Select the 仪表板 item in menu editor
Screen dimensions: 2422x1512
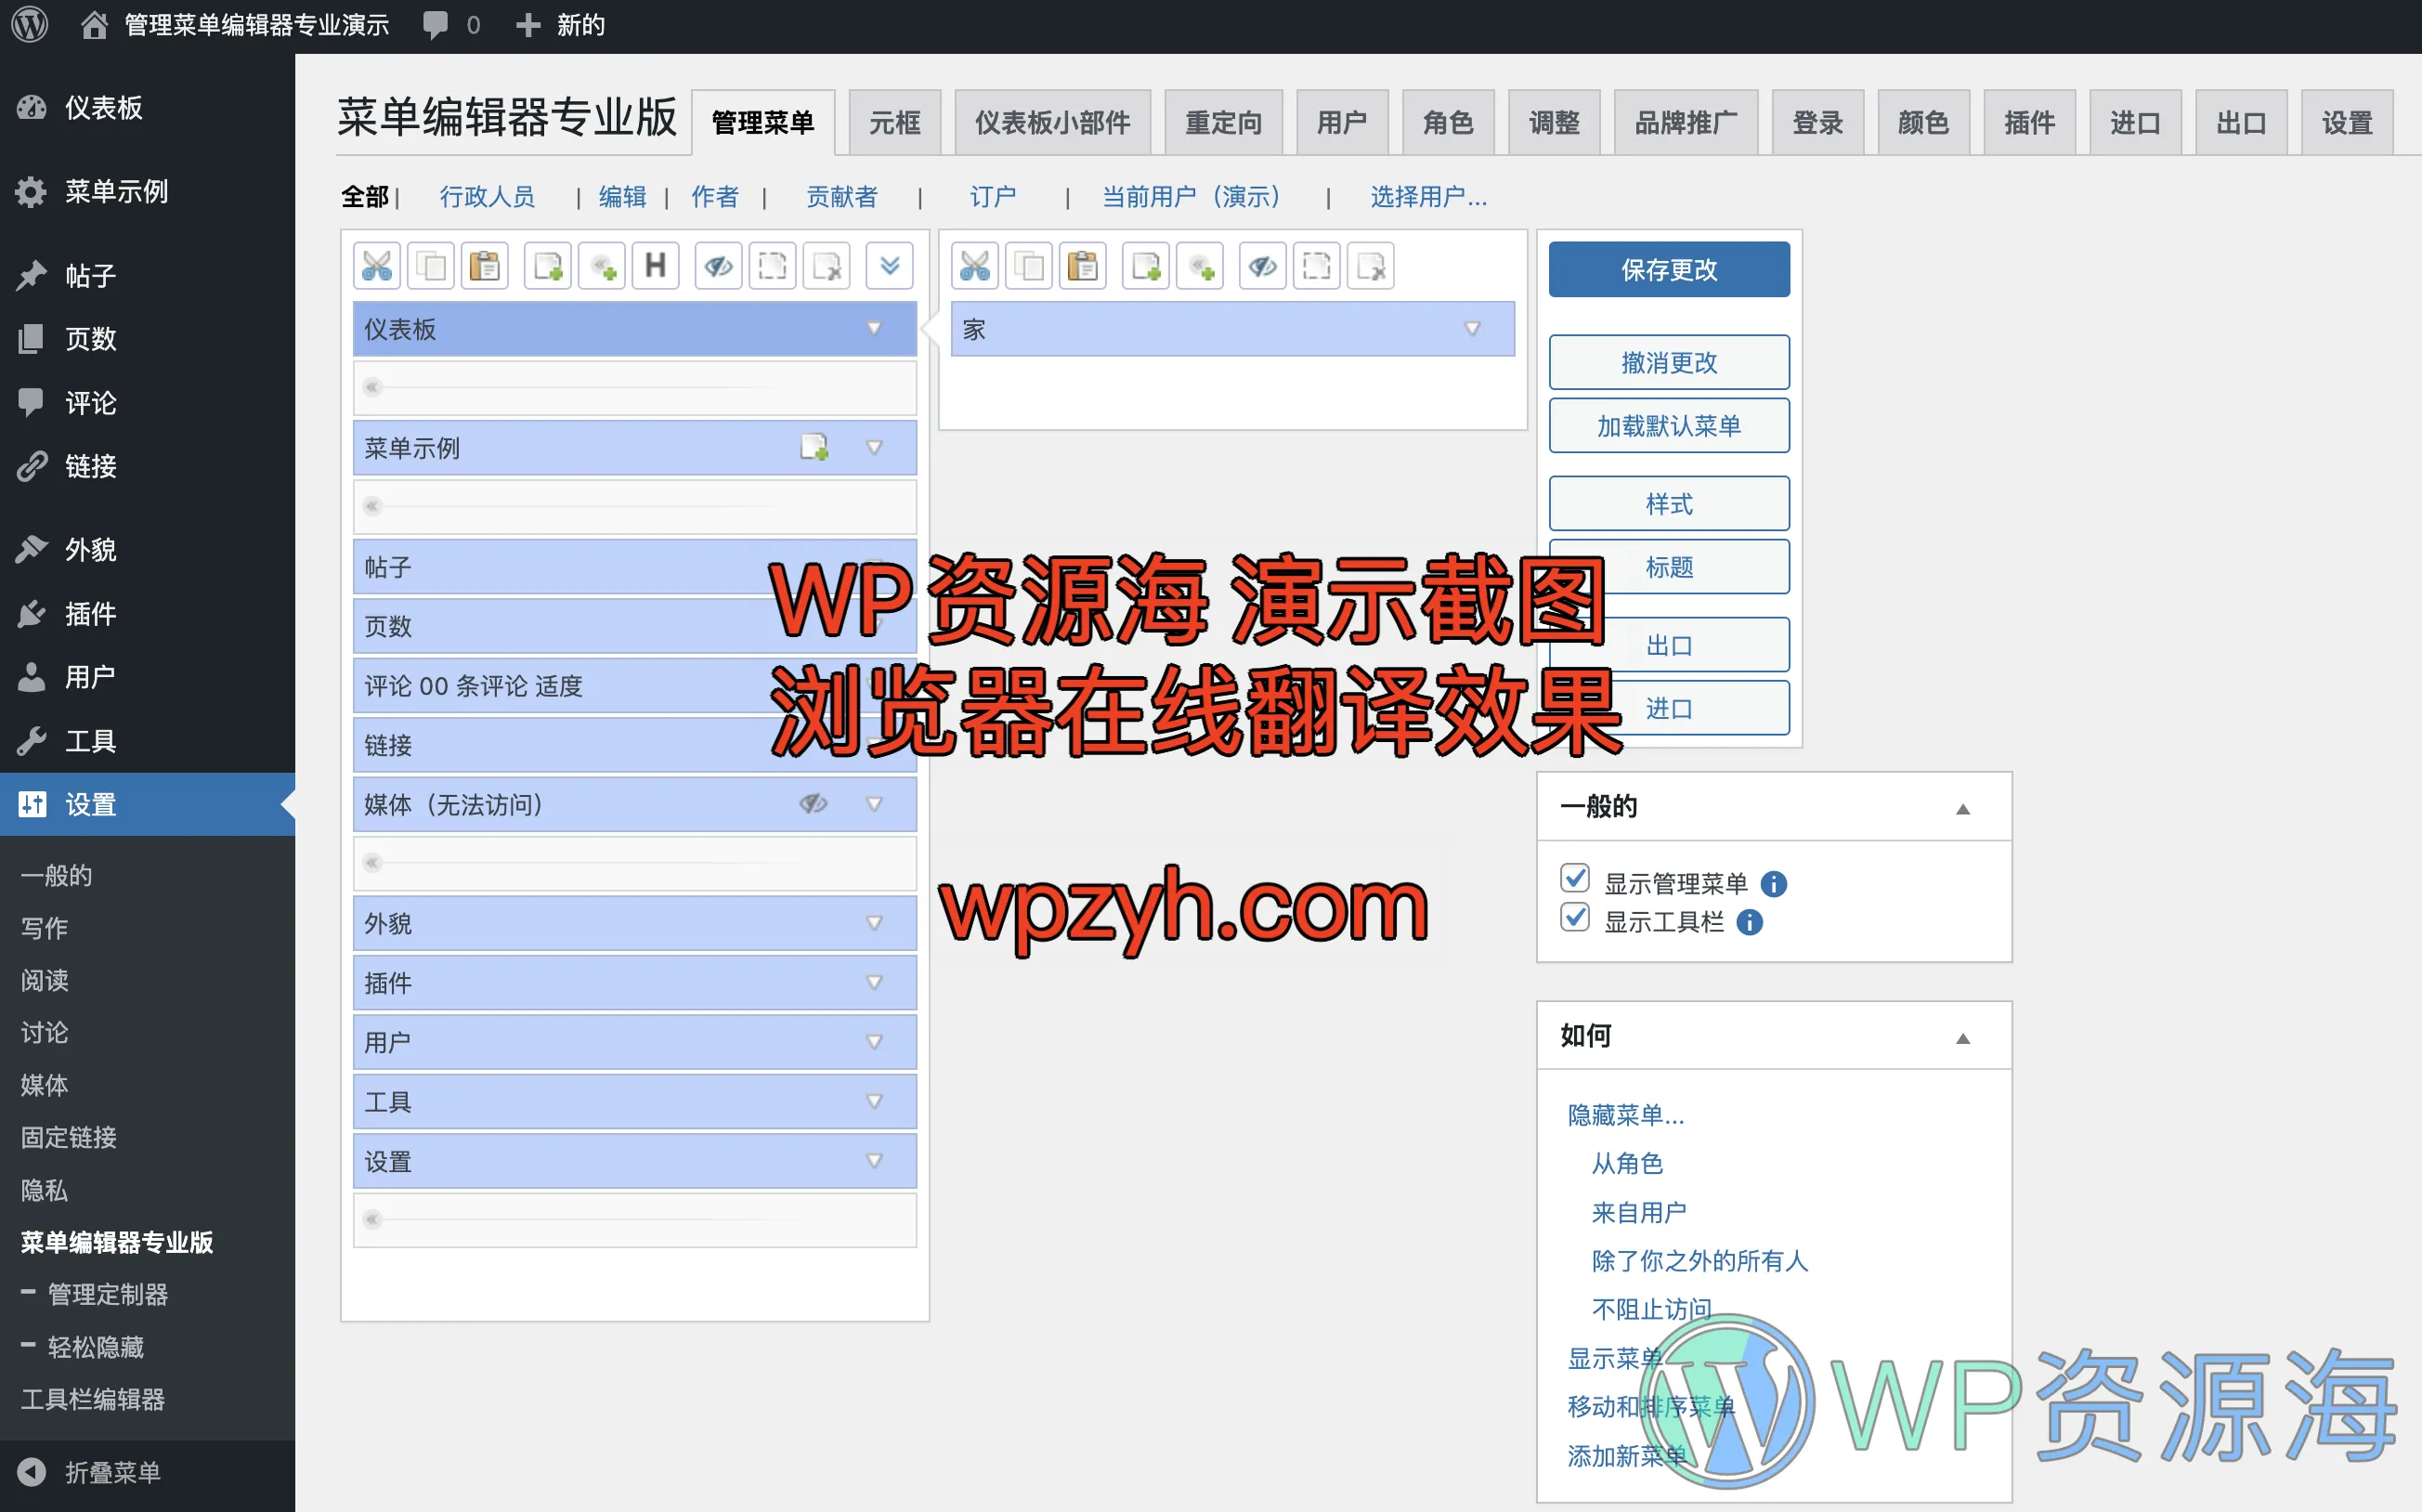[634, 329]
